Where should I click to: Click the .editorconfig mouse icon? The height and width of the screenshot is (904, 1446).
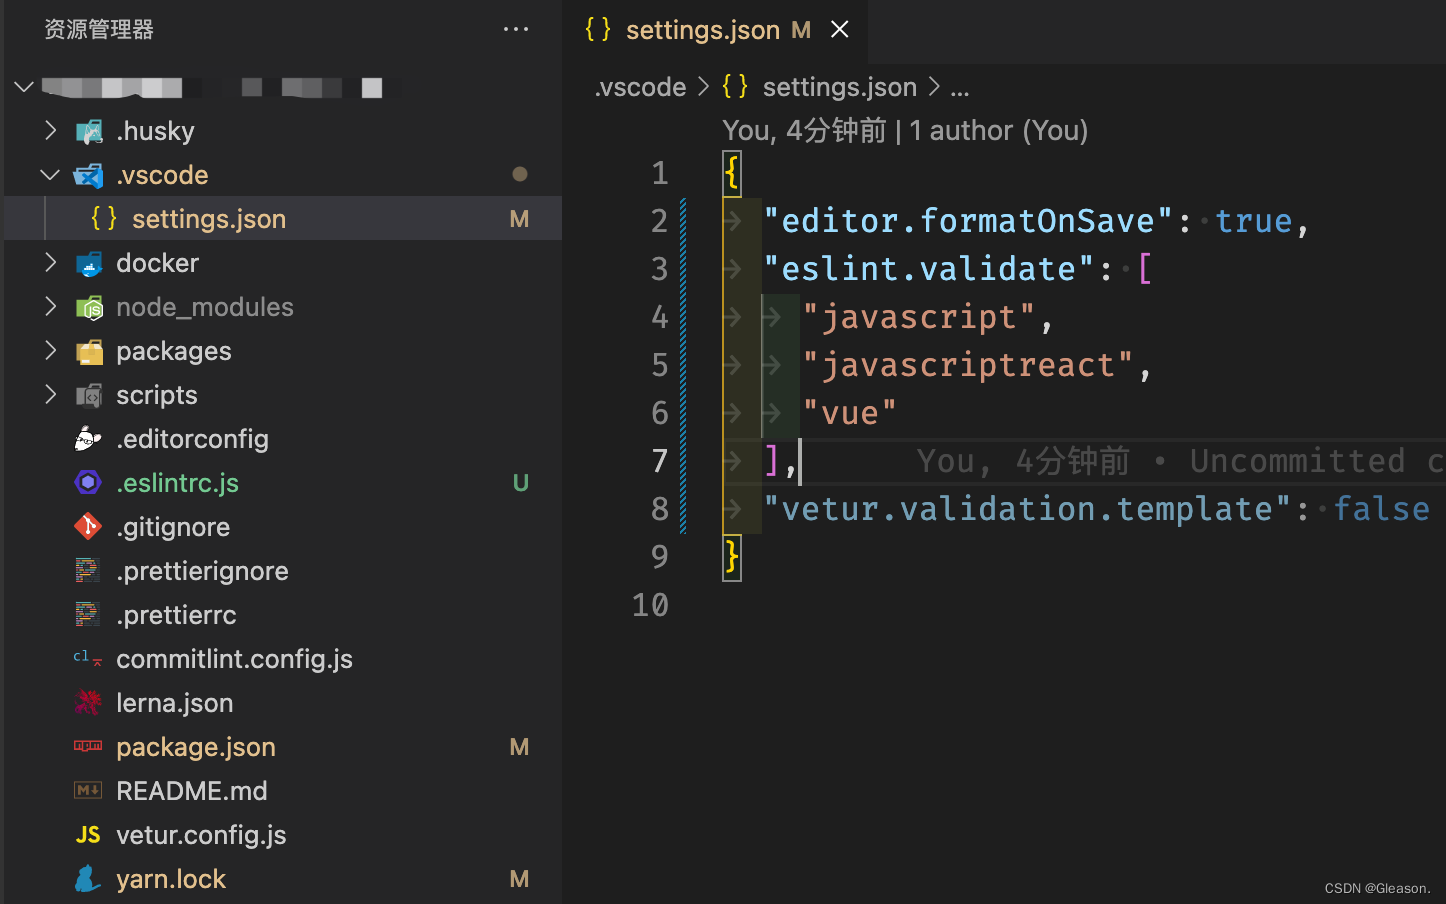88,439
